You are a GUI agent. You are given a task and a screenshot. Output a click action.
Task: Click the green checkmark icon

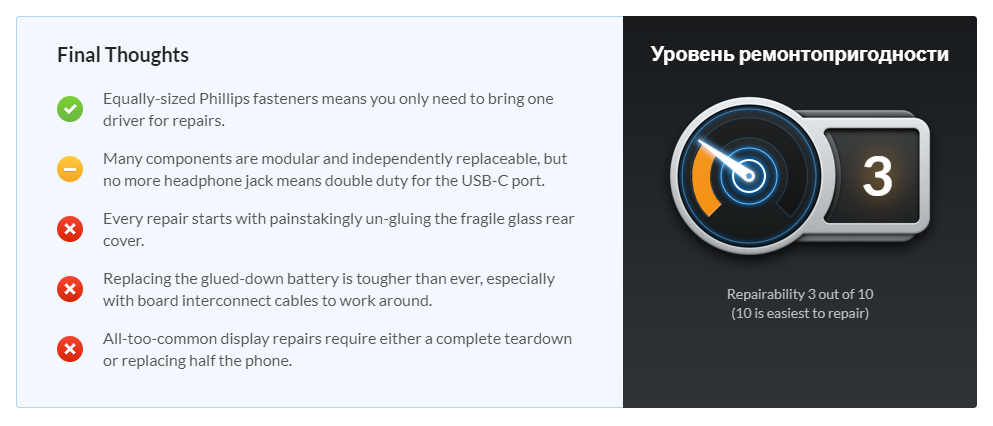click(70, 110)
